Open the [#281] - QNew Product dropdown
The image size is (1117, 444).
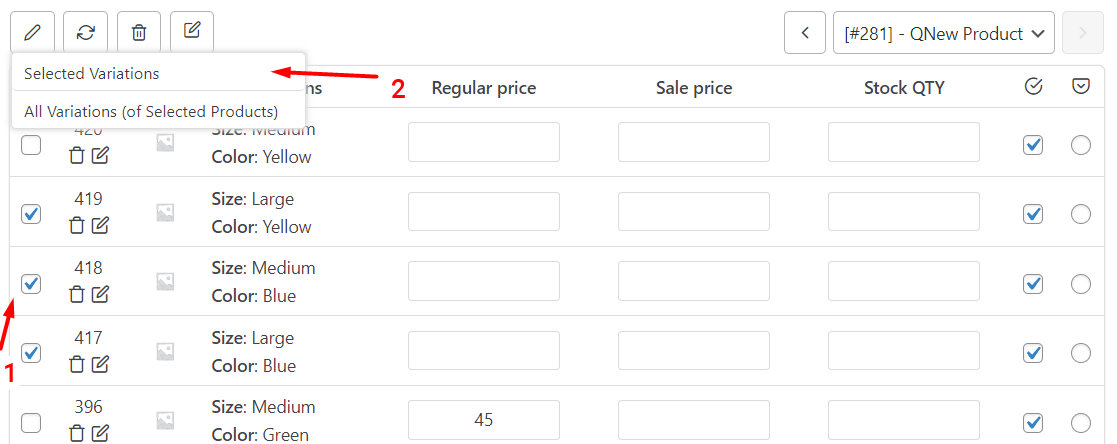(944, 33)
